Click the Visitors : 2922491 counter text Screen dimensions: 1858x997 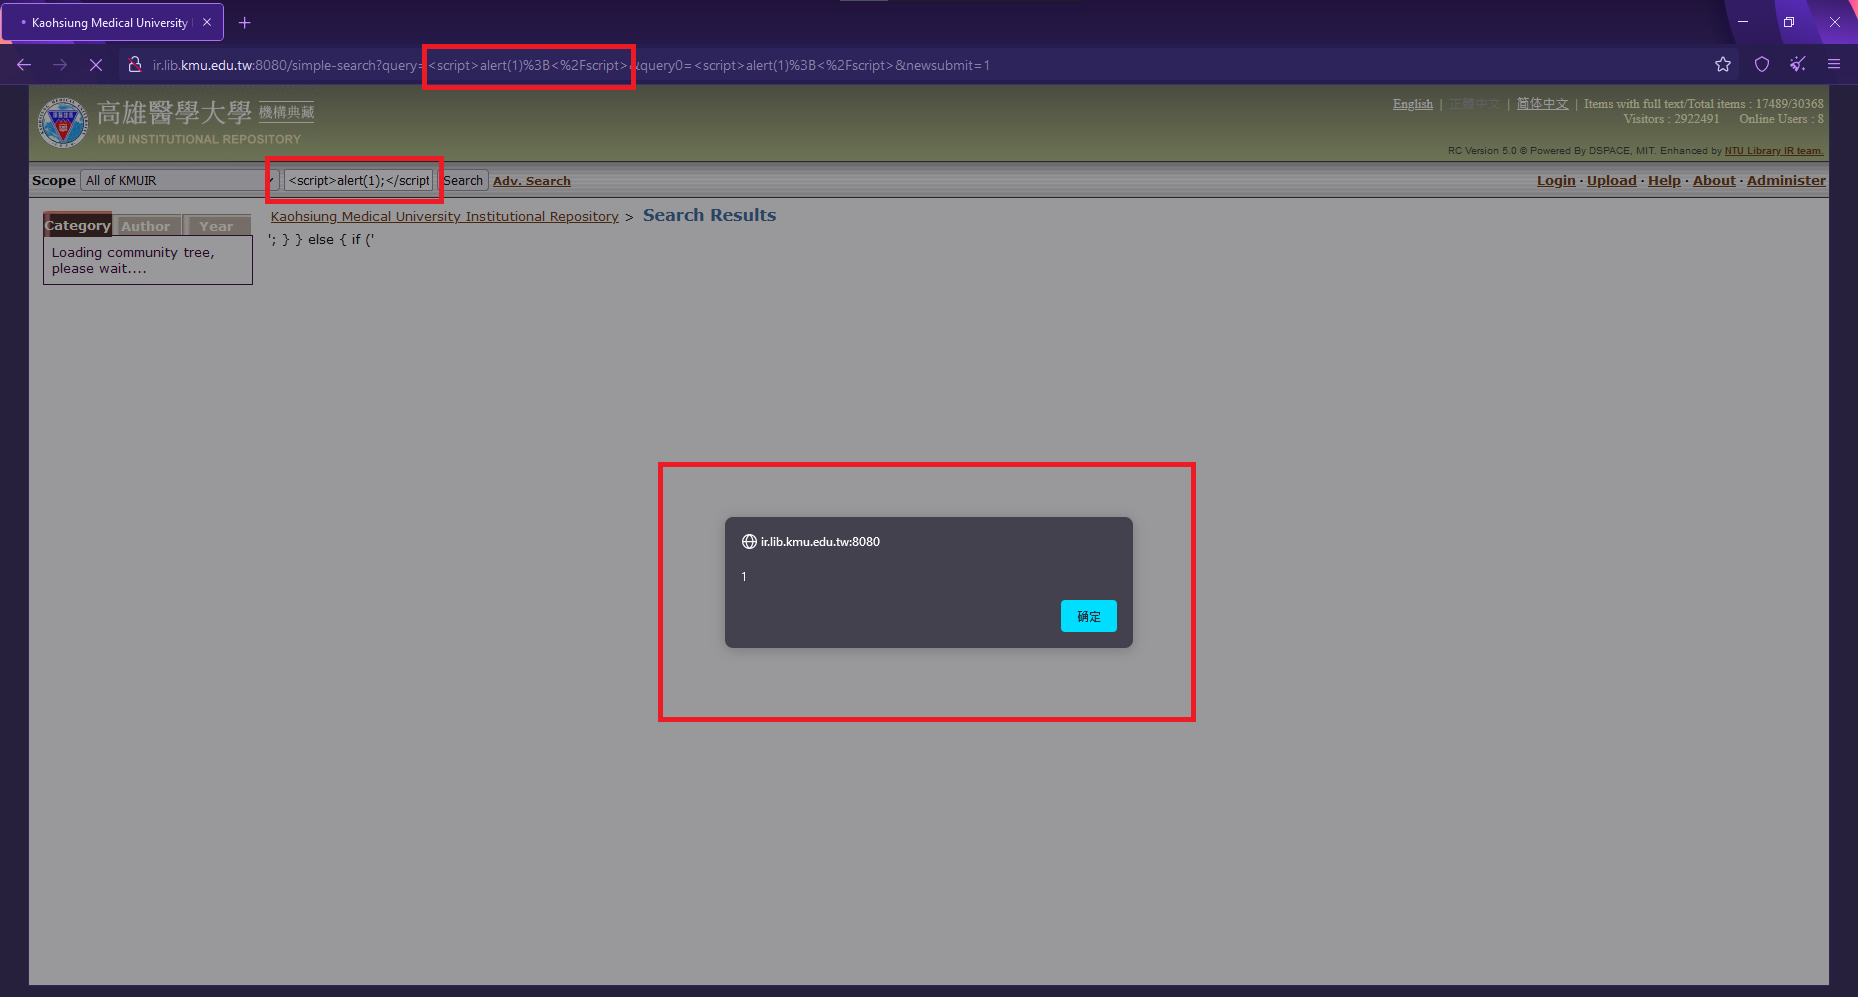[x=1671, y=119]
